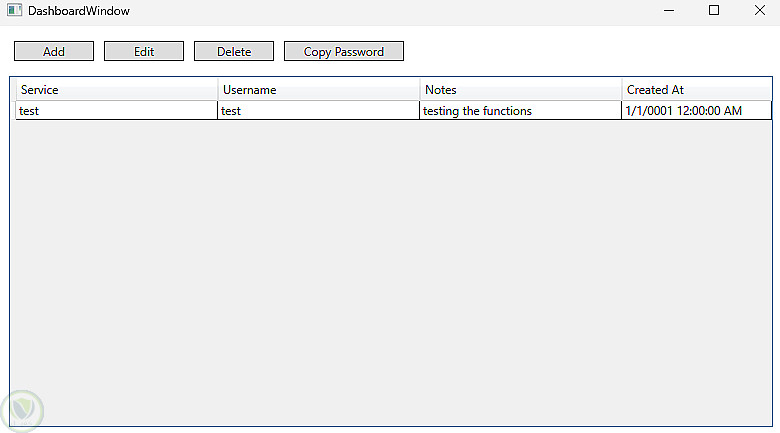Click the green shield watermark logo
The width and height of the screenshot is (780, 433).
coord(21,410)
